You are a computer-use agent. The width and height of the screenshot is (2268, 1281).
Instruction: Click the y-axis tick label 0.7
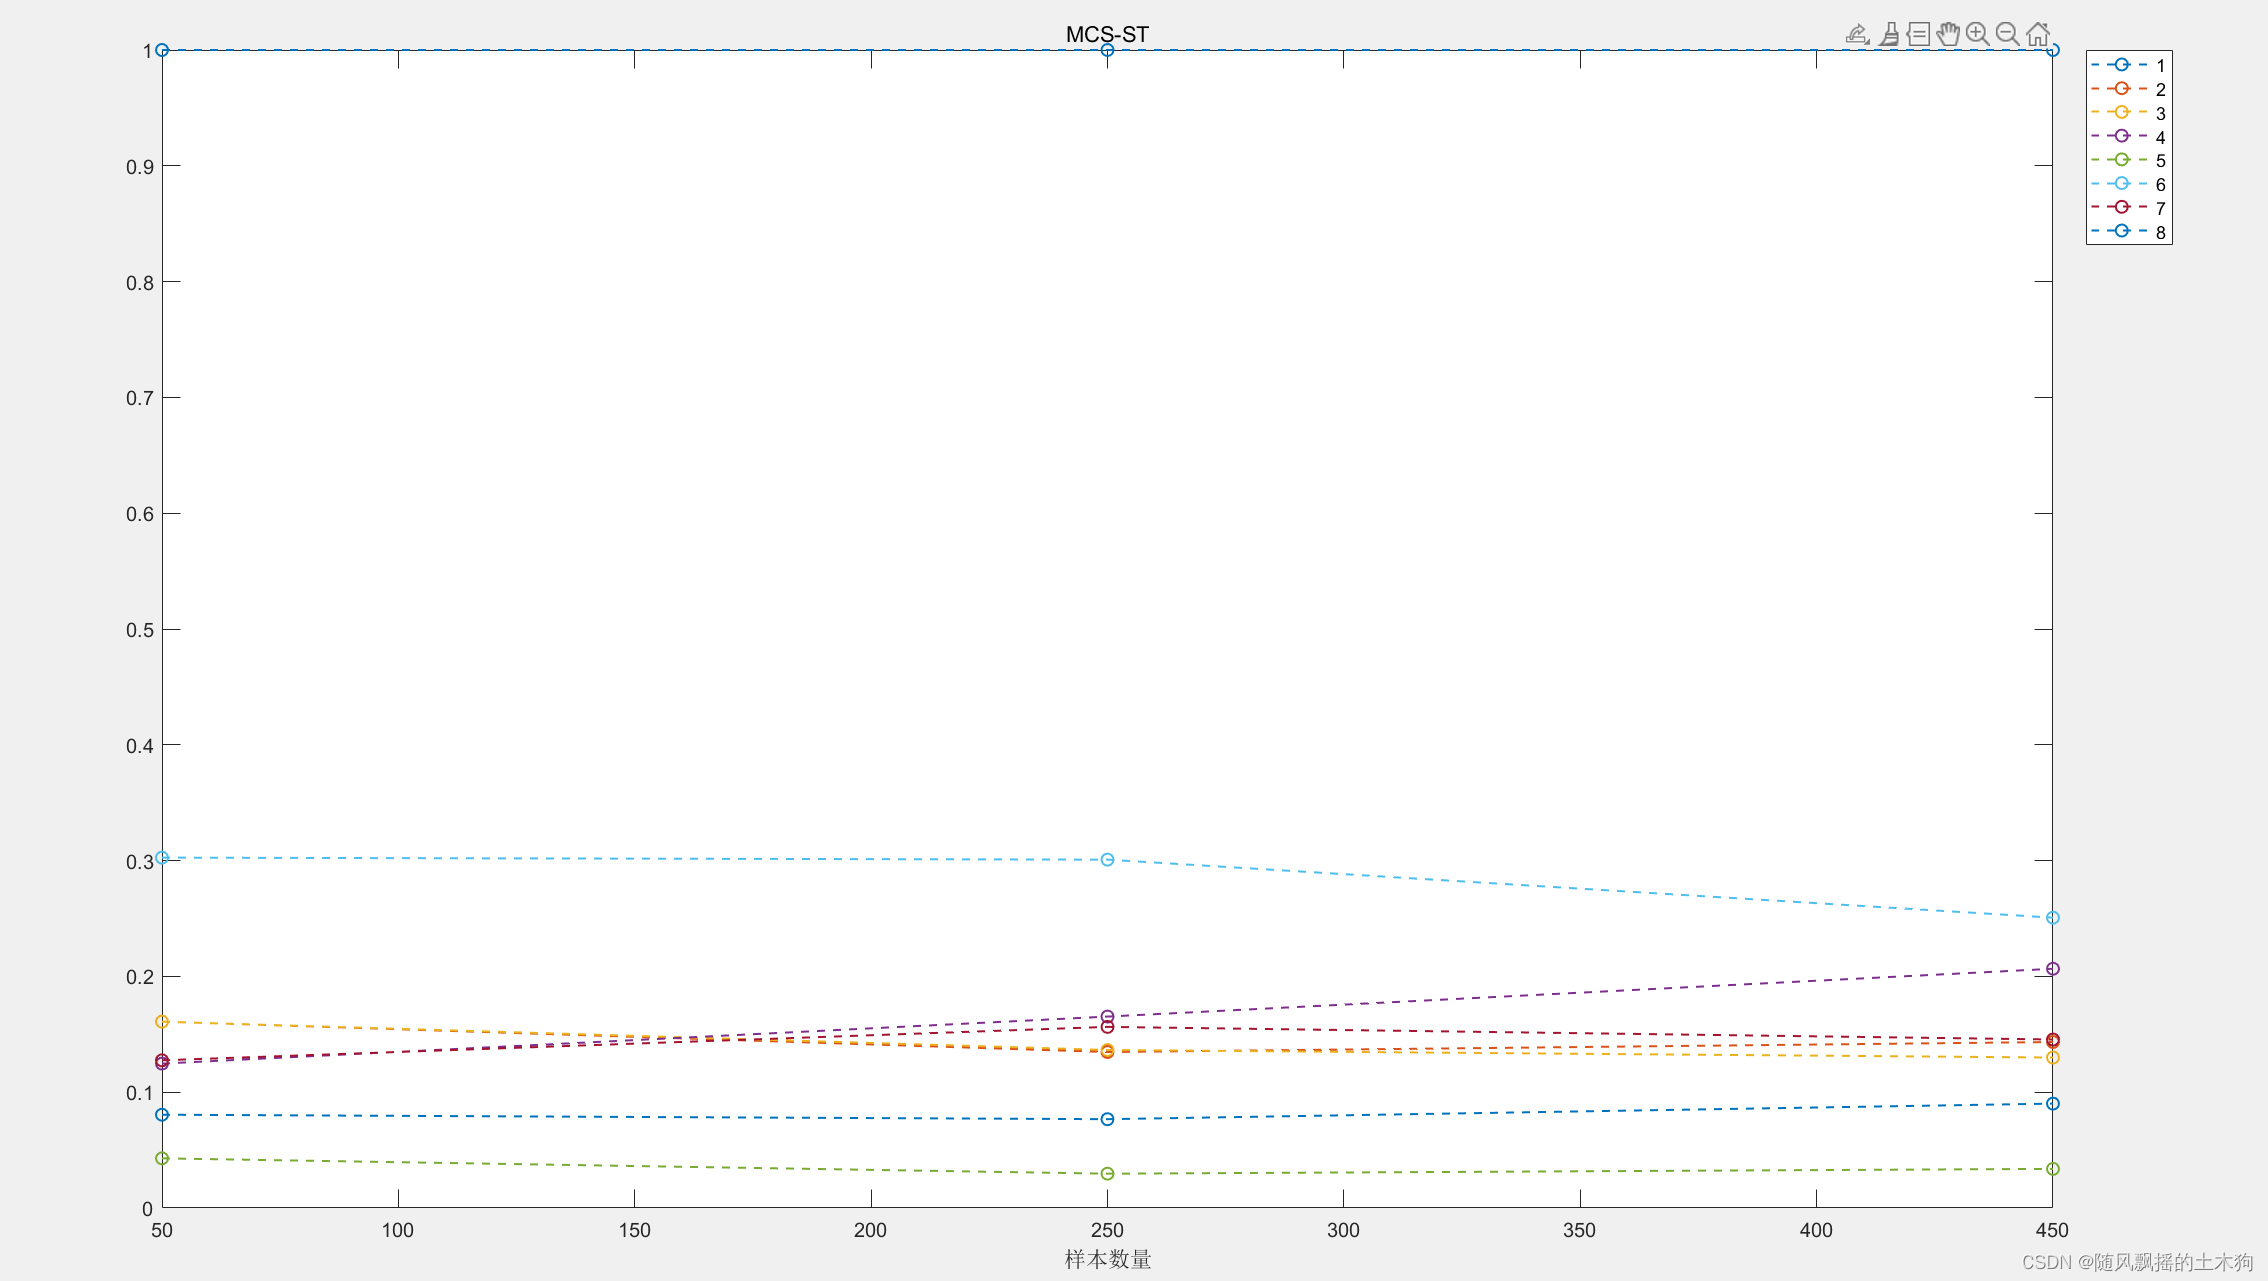tap(140, 398)
